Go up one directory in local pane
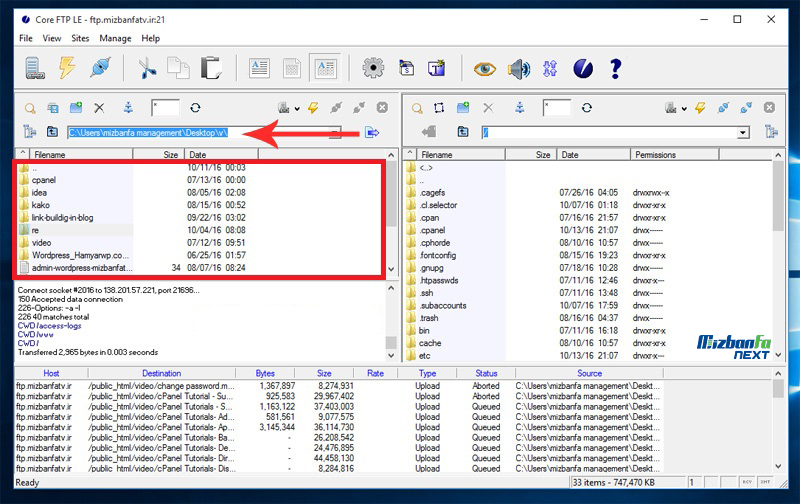This screenshot has height=504, width=800. coord(52,132)
